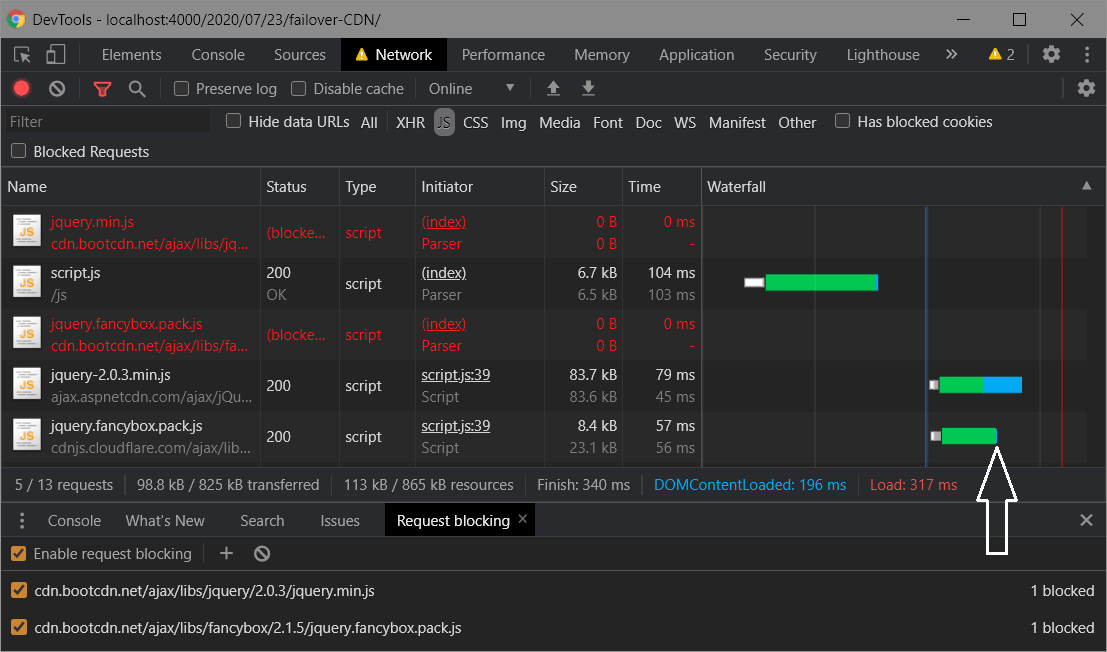The image size is (1107, 652).
Task: Open script.js:39 initiator link for jquery-2.0.3.min.js
Action: 455,375
